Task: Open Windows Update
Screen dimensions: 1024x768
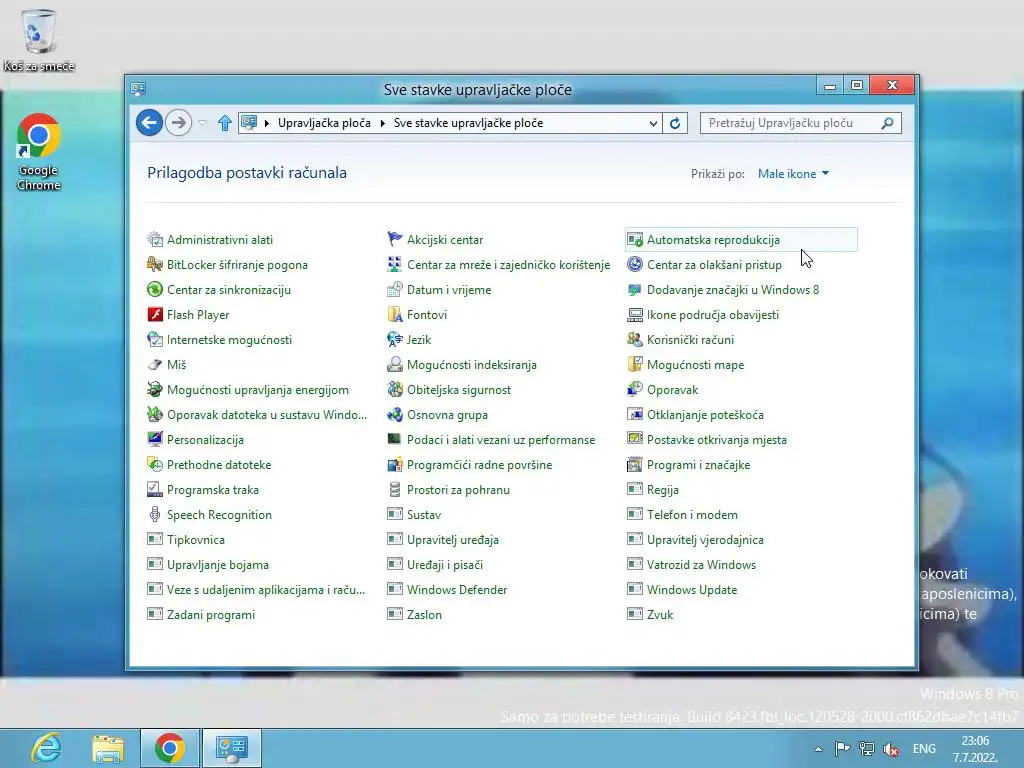Action: 692,590
